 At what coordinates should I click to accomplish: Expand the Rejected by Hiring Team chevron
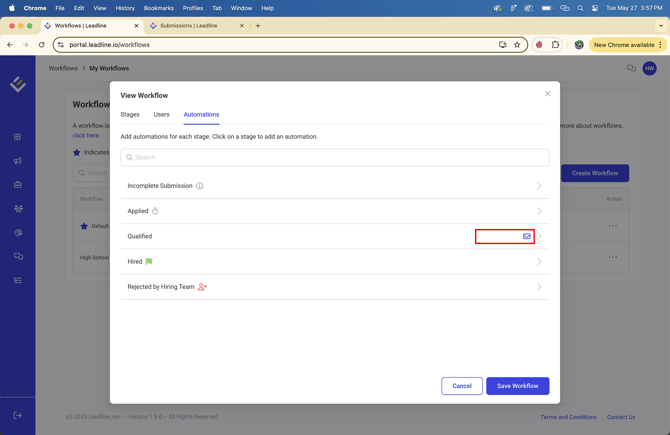pyautogui.click(x=539, y=287)
